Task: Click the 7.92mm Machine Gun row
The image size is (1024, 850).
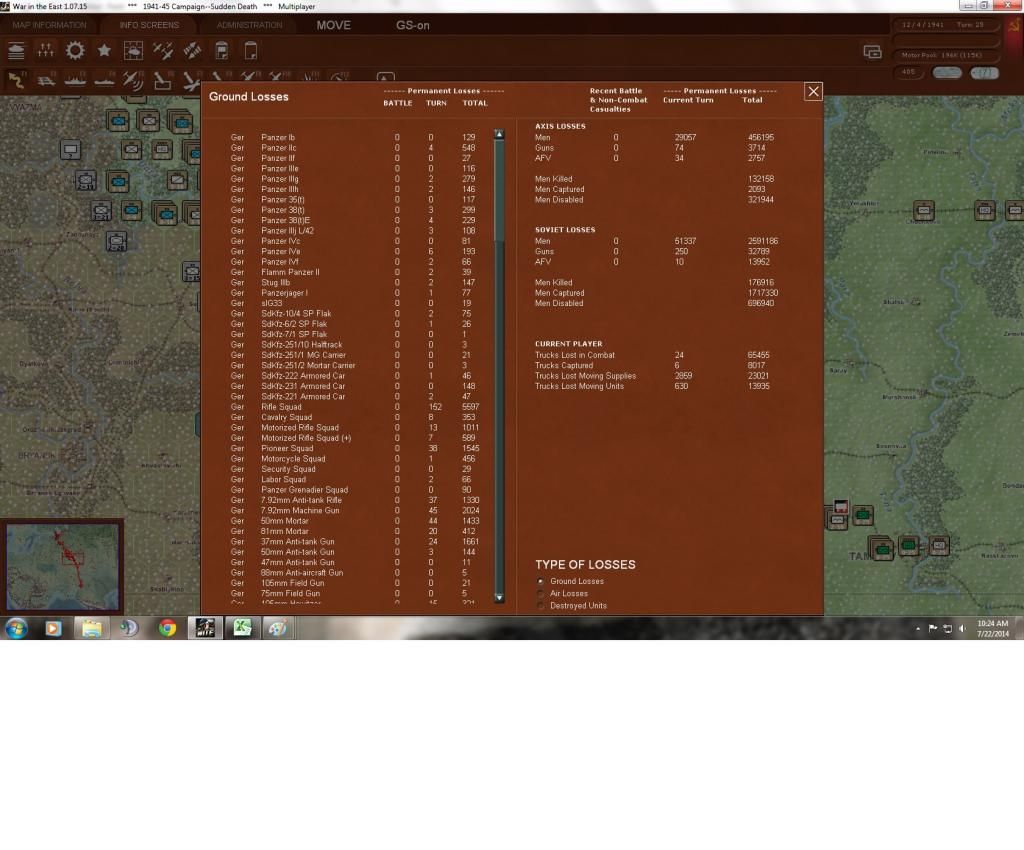Action: tap(357, 511)
